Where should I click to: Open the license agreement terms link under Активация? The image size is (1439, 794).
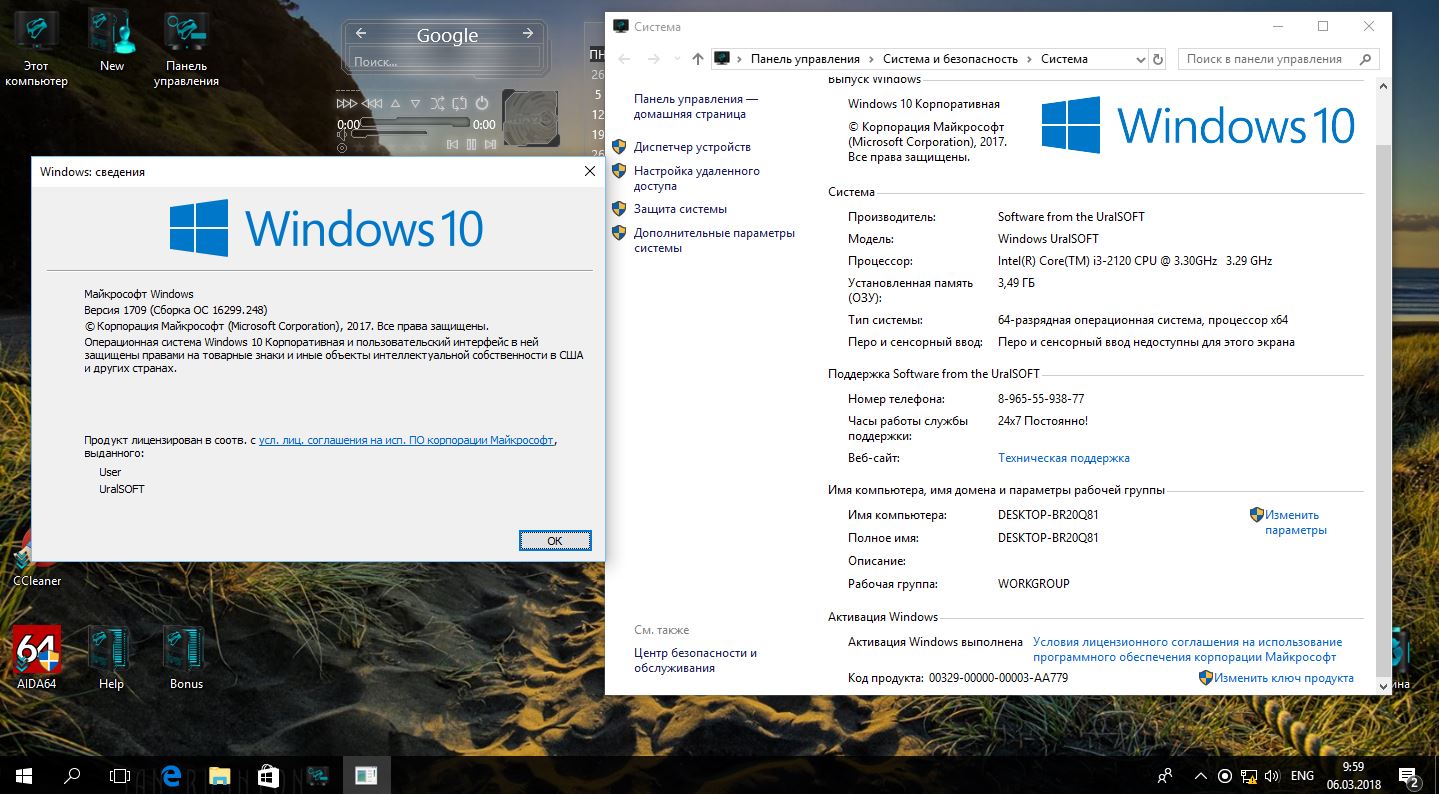coord(1187,650)
